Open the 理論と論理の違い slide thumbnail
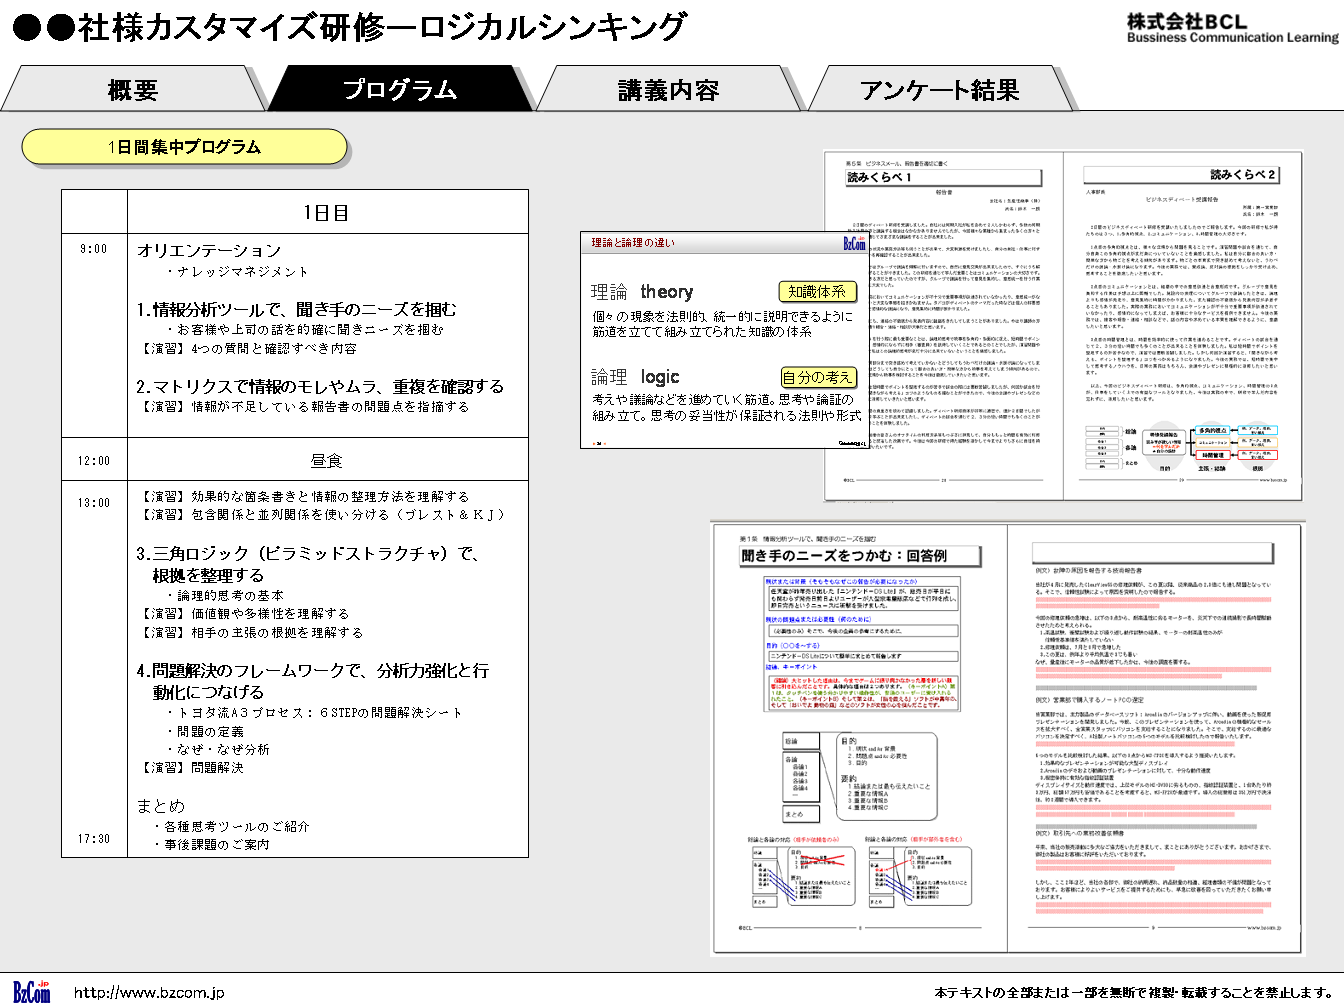 pyautogui.click(x=725, y=340)
